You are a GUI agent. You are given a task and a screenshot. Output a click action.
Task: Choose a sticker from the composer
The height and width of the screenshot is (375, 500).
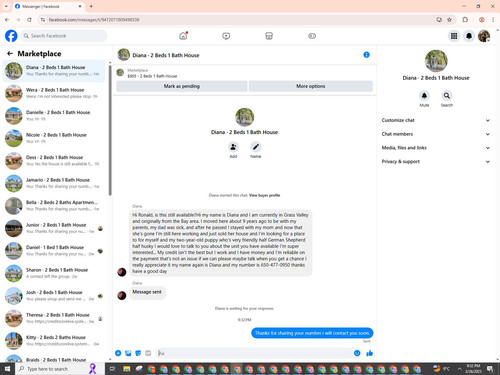pos(138,353)
